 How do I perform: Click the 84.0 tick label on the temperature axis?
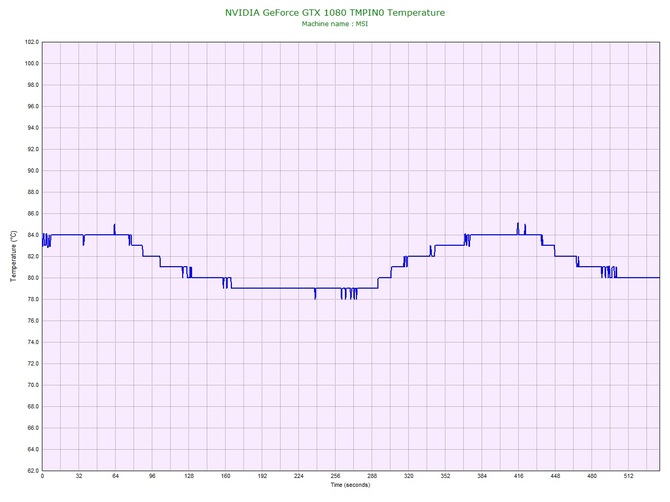click(x=31, y=235)
